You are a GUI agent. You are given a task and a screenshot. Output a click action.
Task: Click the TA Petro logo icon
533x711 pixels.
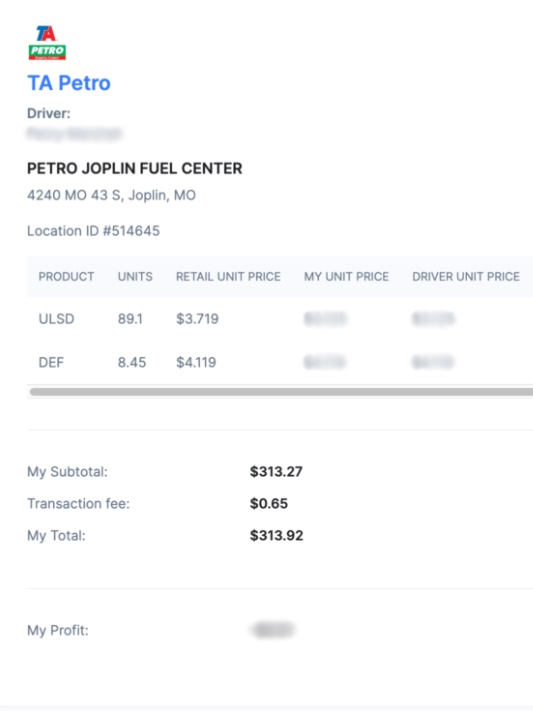pyautogui.click(x=47, y=43)
